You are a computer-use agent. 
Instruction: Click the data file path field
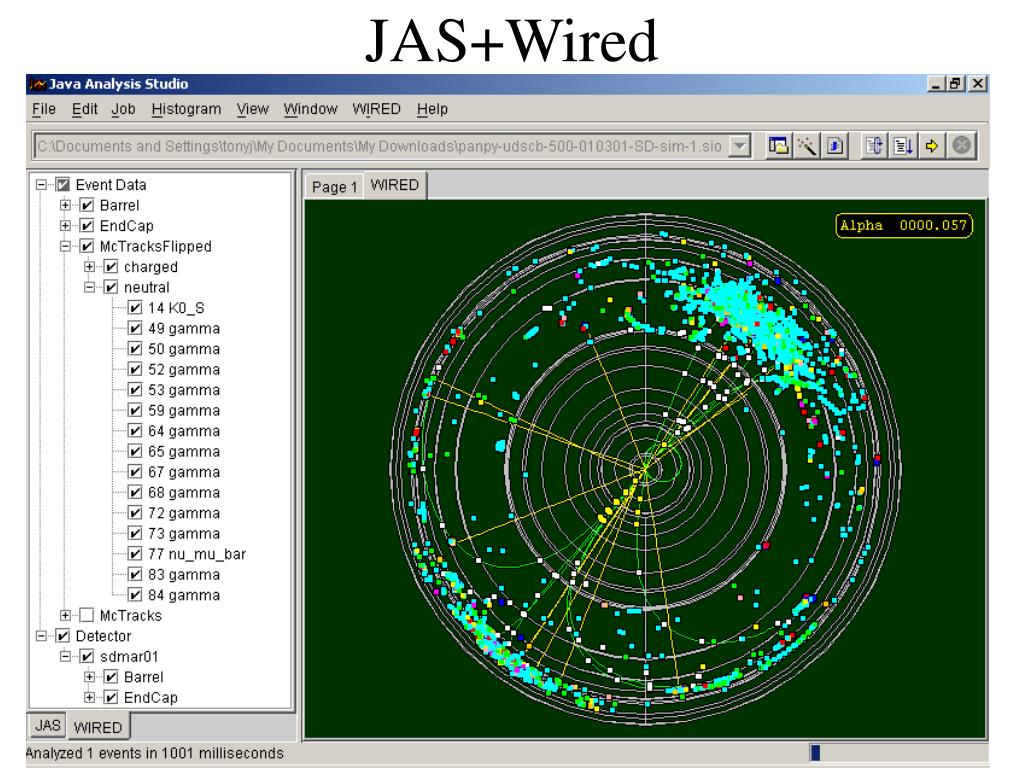(381, 146)
